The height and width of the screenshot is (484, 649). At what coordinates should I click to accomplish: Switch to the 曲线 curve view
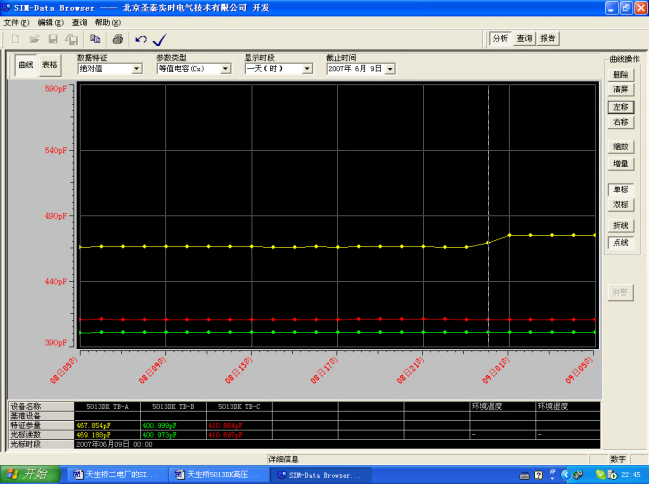(x=26, y=65)
